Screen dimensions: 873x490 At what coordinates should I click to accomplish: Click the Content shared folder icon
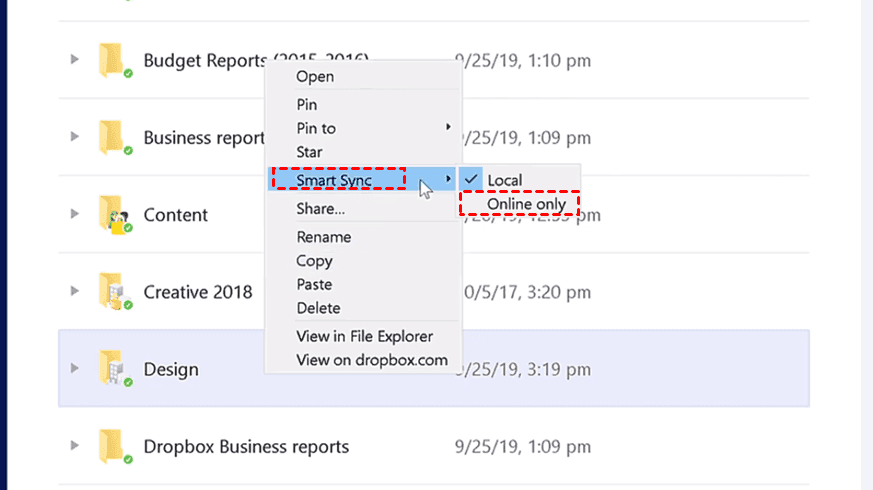pyautogui.click(x=112, y=215)
